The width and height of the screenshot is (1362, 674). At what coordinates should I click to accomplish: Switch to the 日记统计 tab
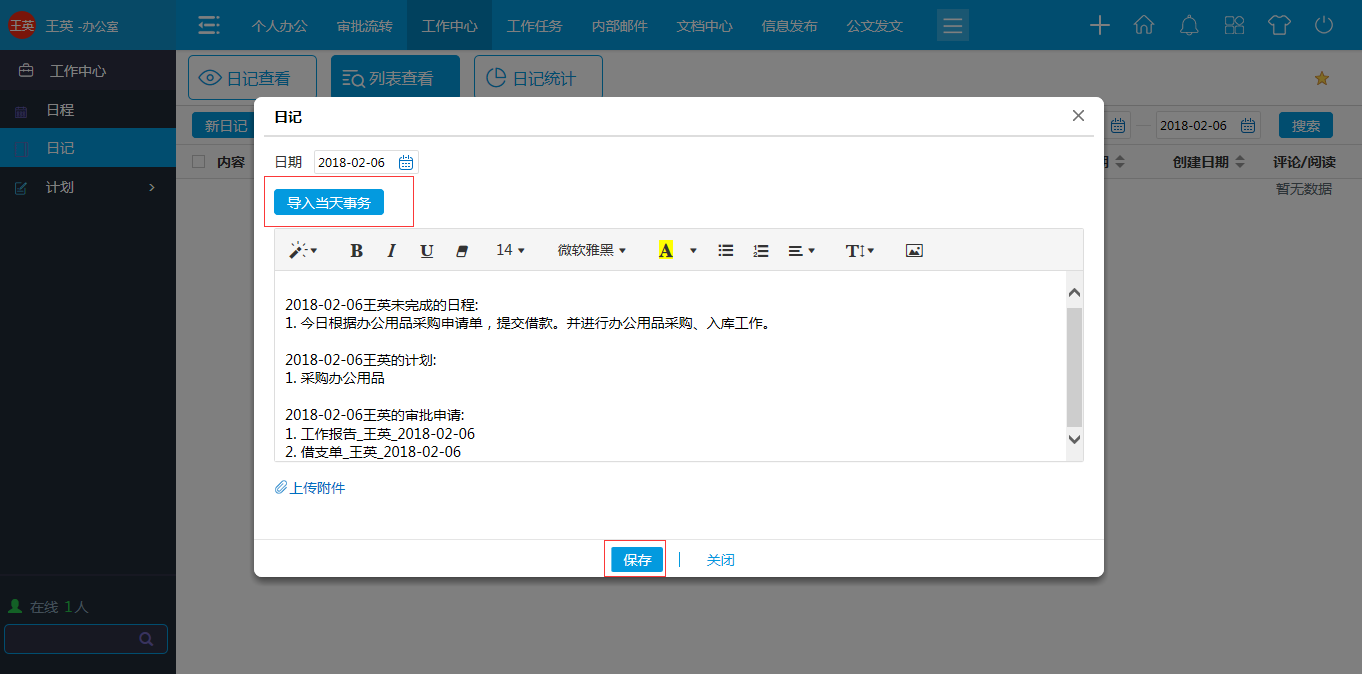click(x=538, y=78)
